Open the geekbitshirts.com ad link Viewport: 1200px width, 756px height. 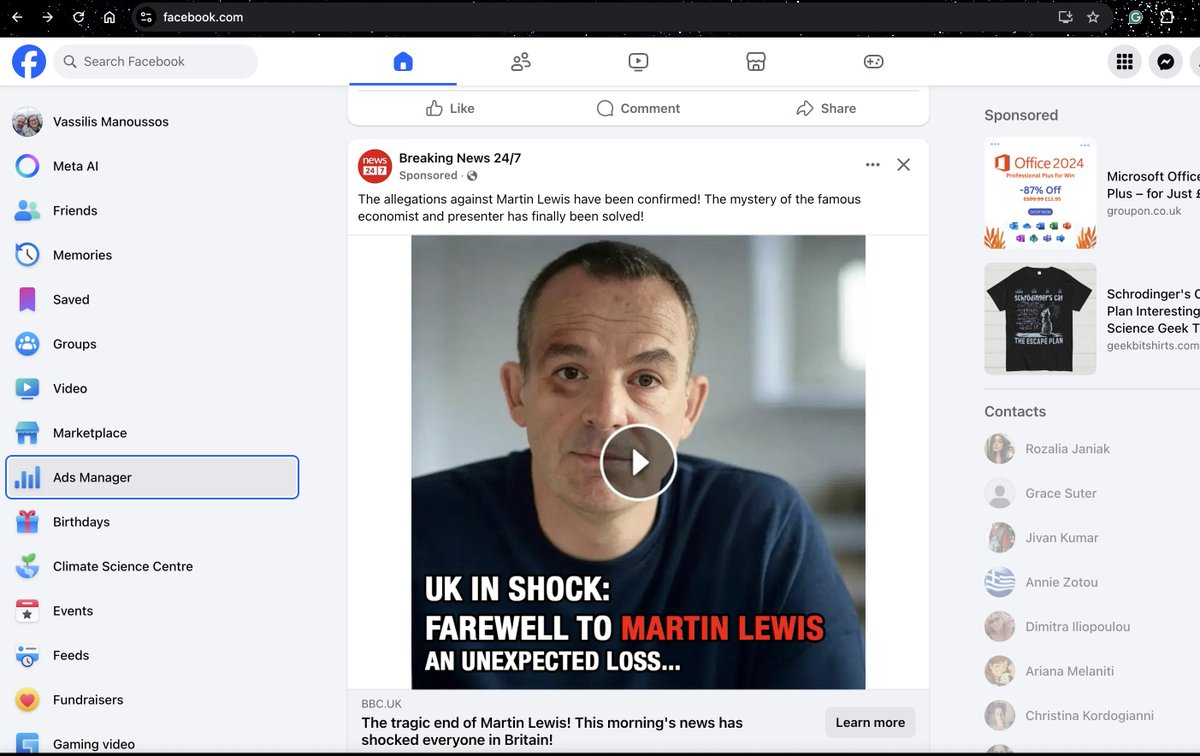click(x=1153, y=320)
